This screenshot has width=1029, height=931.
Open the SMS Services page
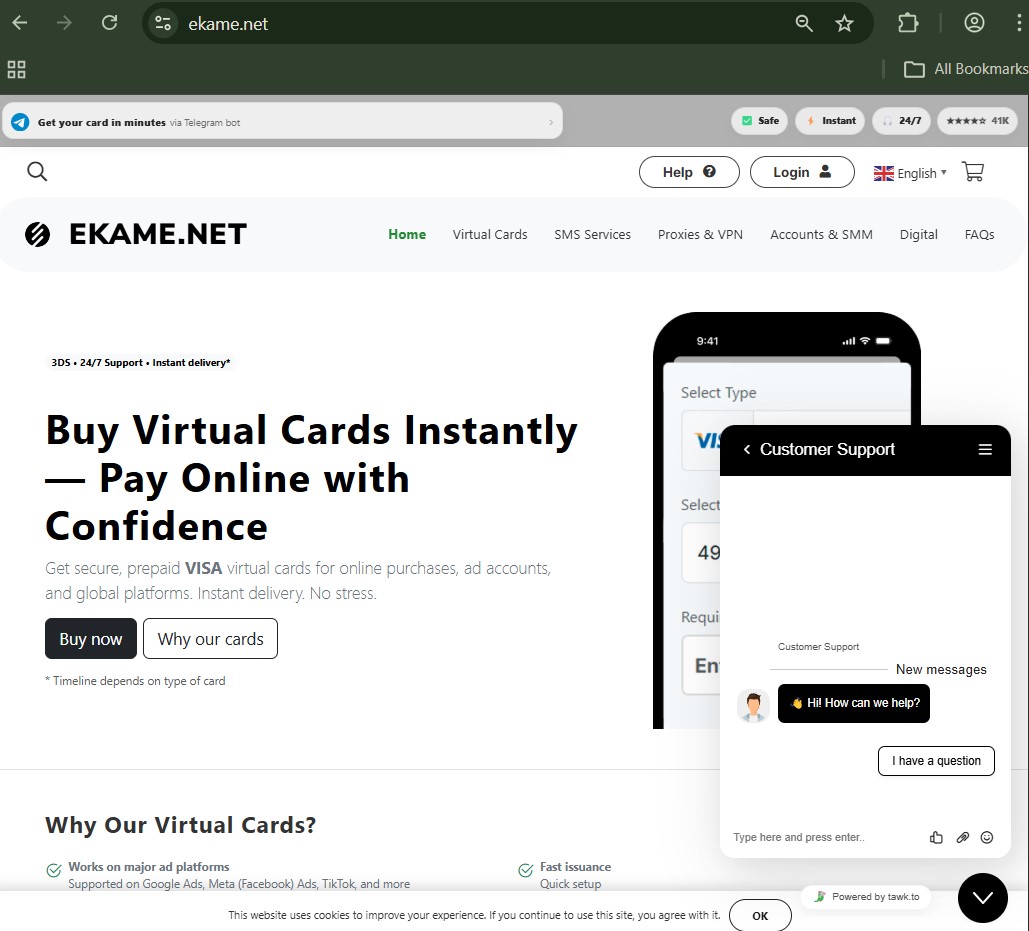click(x=592, y=234)
